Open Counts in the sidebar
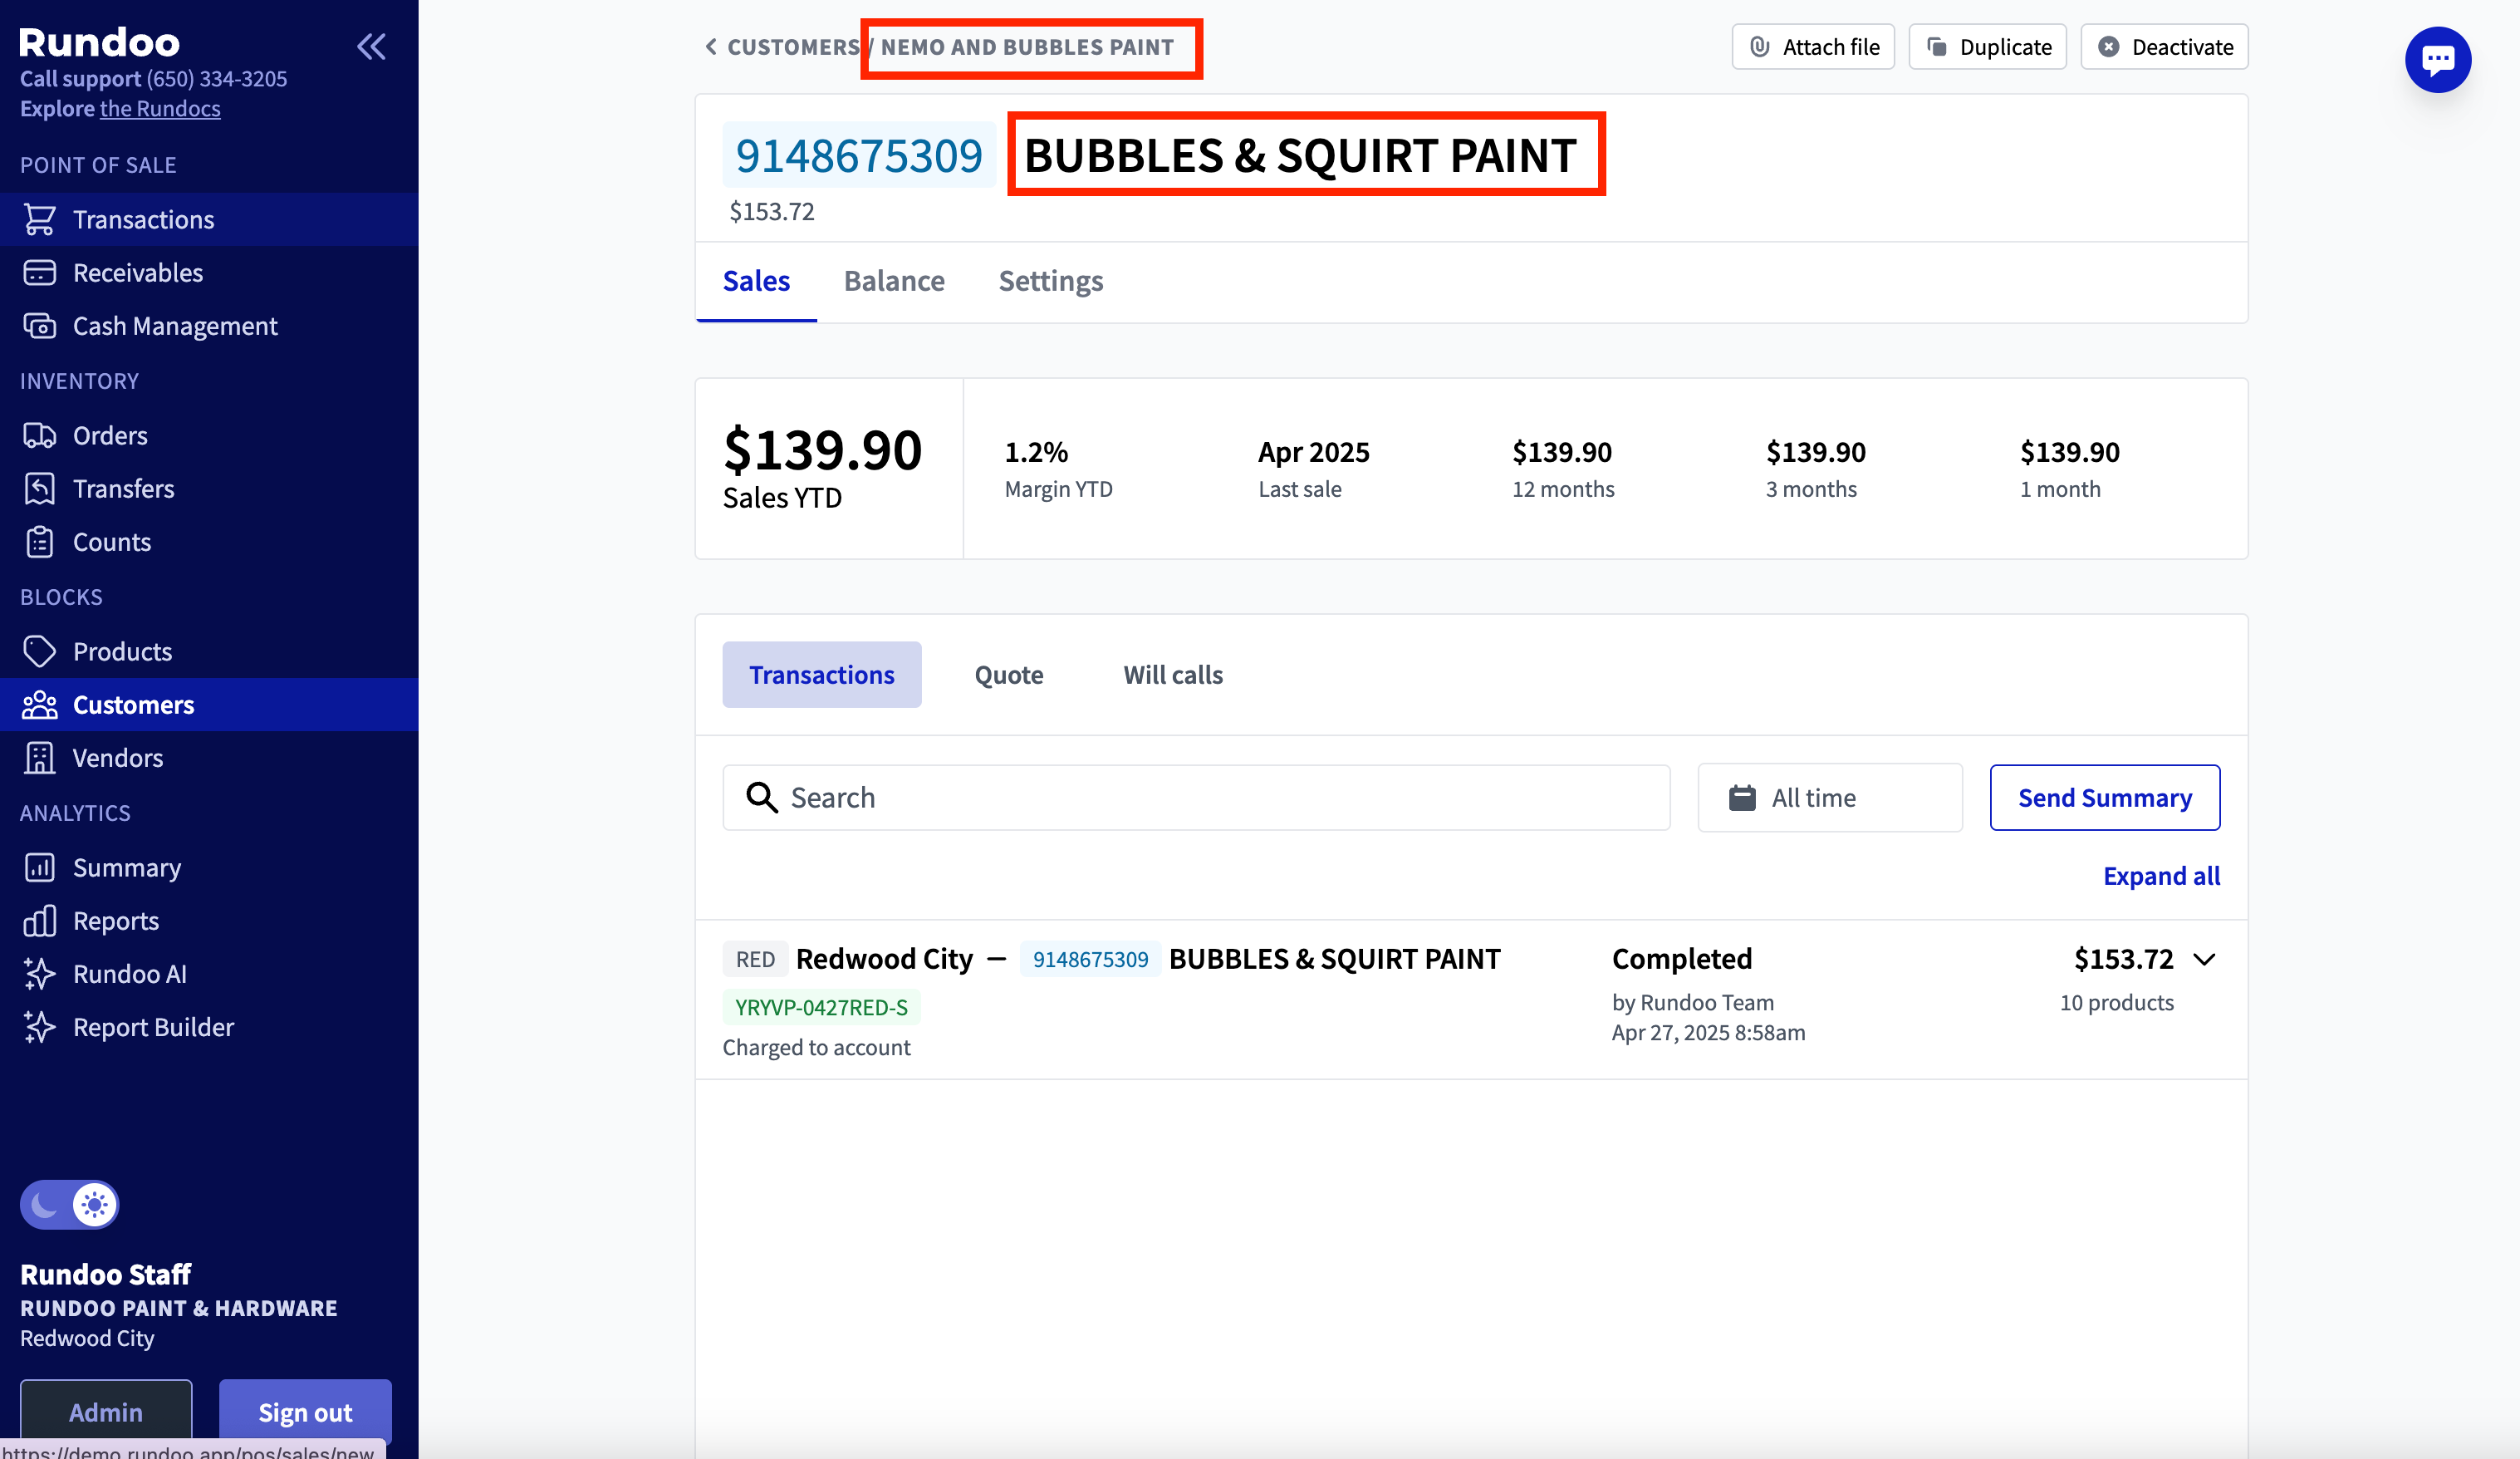This screenshot has height=1459, width=2520. coord(209,541)
